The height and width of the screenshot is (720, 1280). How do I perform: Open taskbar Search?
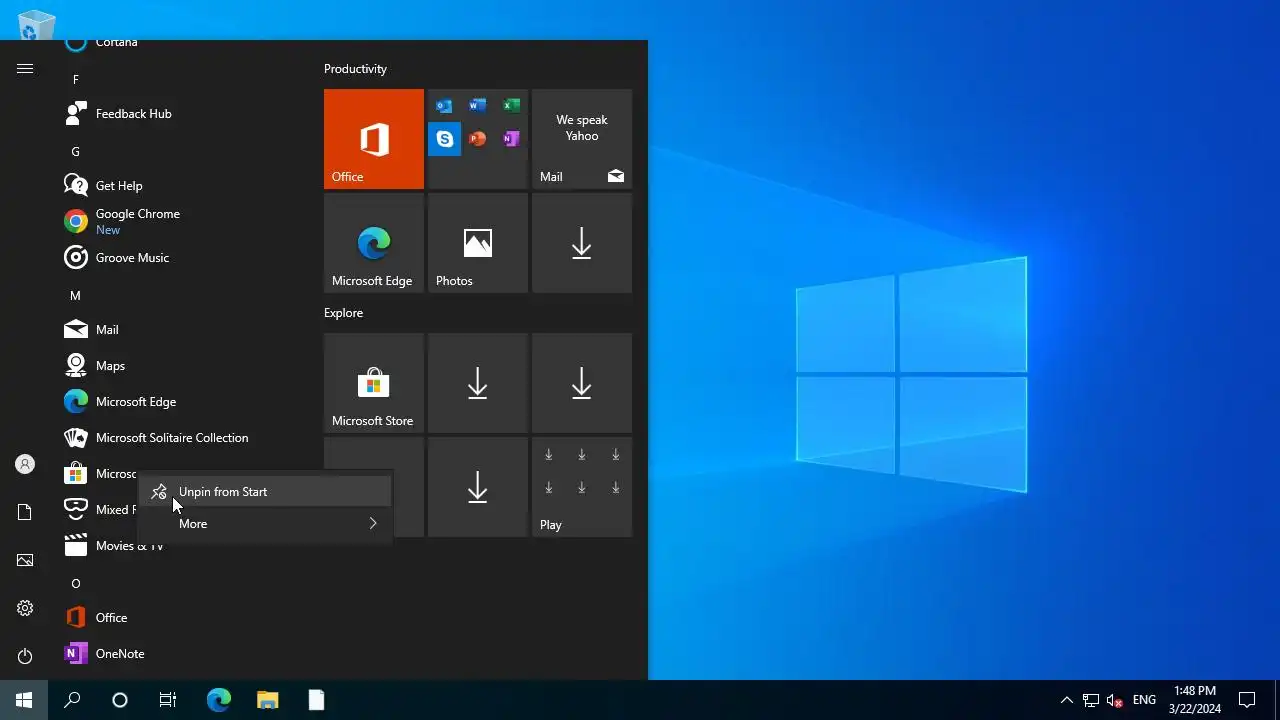(x=72, y=700)
